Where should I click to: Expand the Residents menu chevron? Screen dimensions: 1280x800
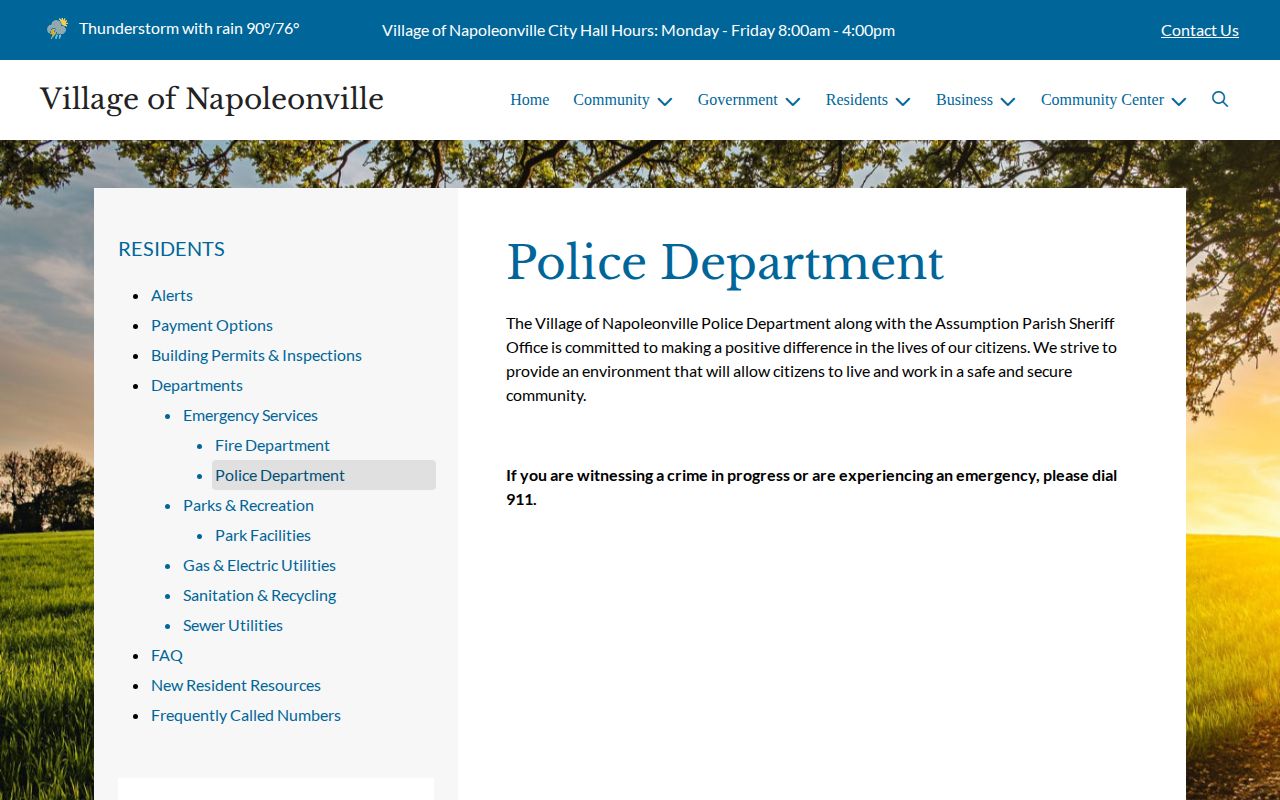(x=903, y=101)
